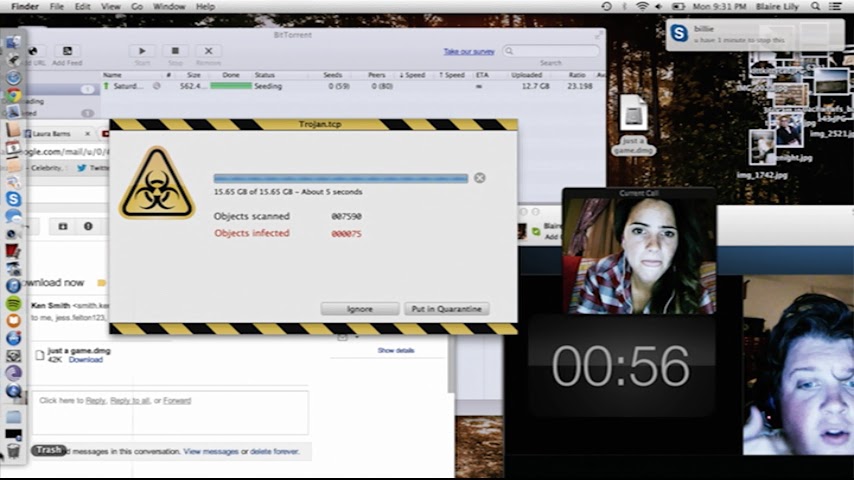Viewport: 854px width, 480px height.
Task: Click the Remove X toolbar icon
Action: 208,51
